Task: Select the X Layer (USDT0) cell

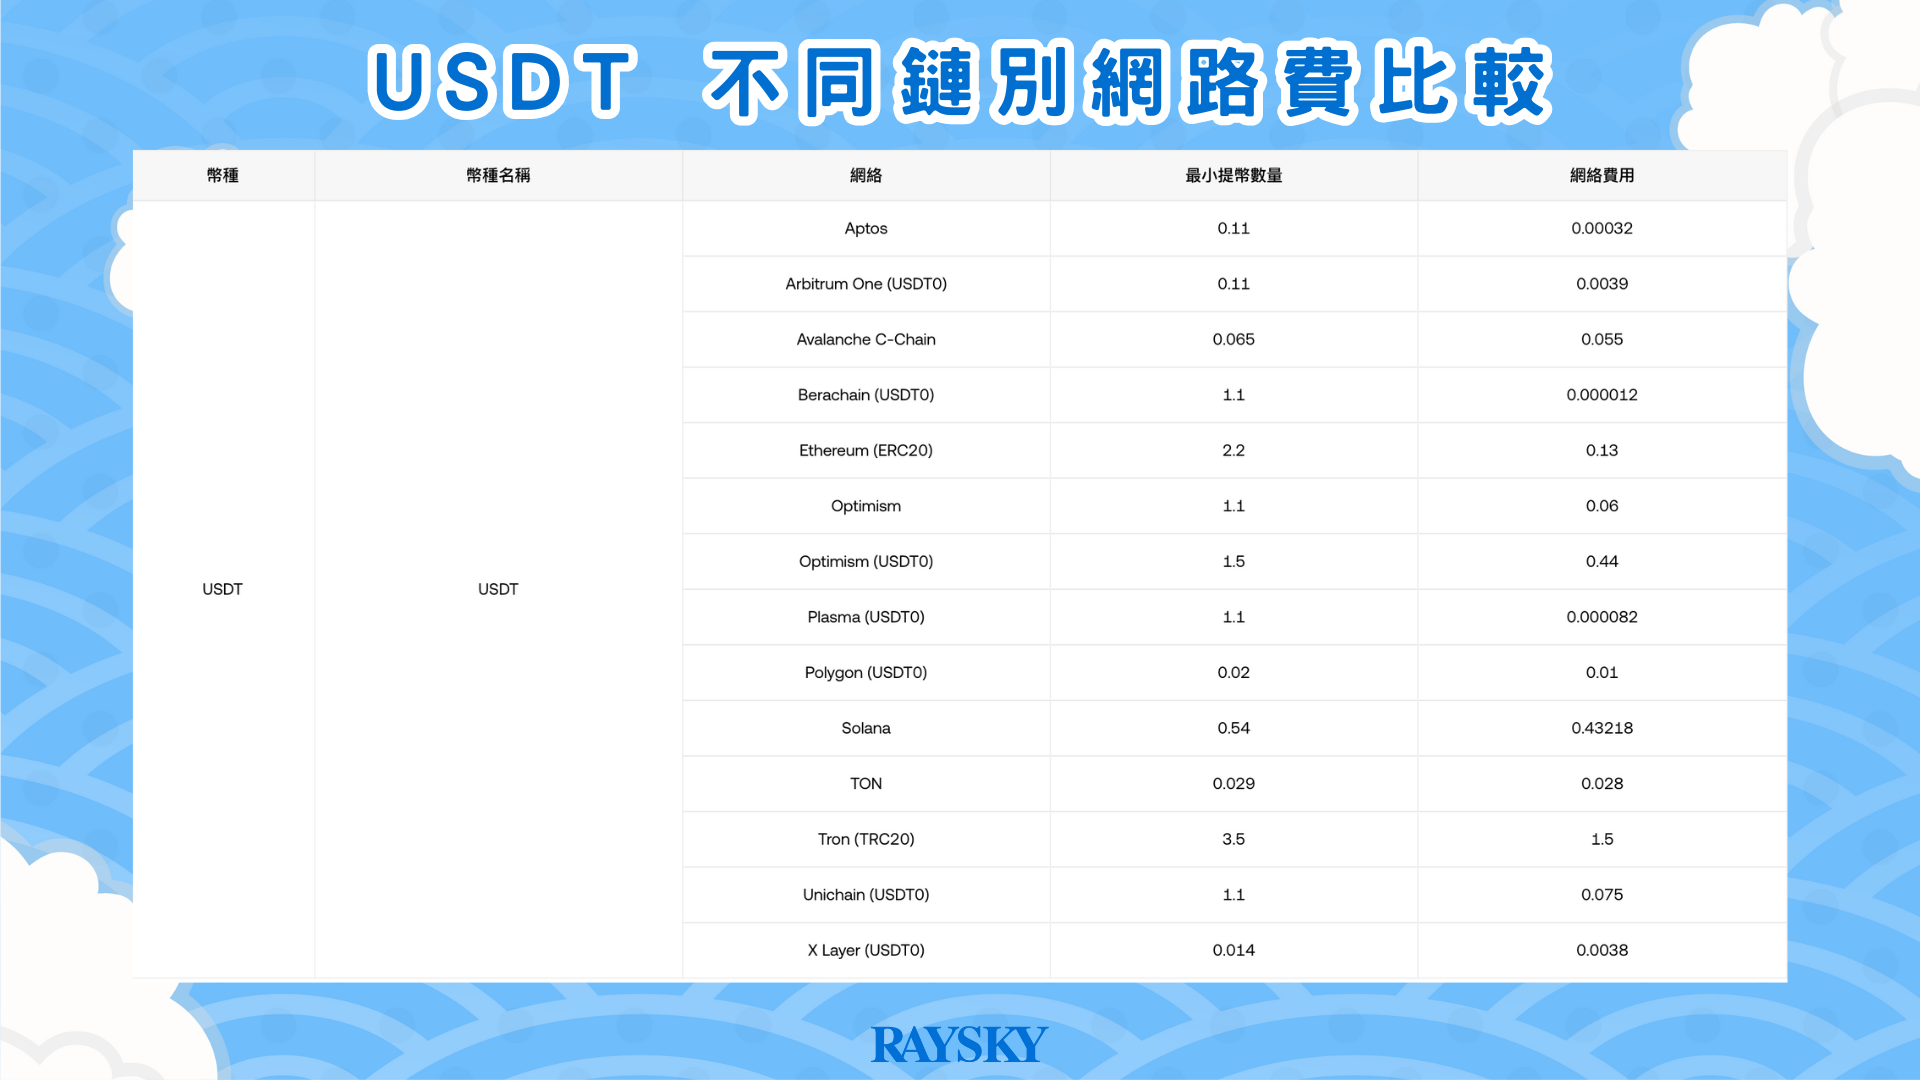Action: pos(866,950)
